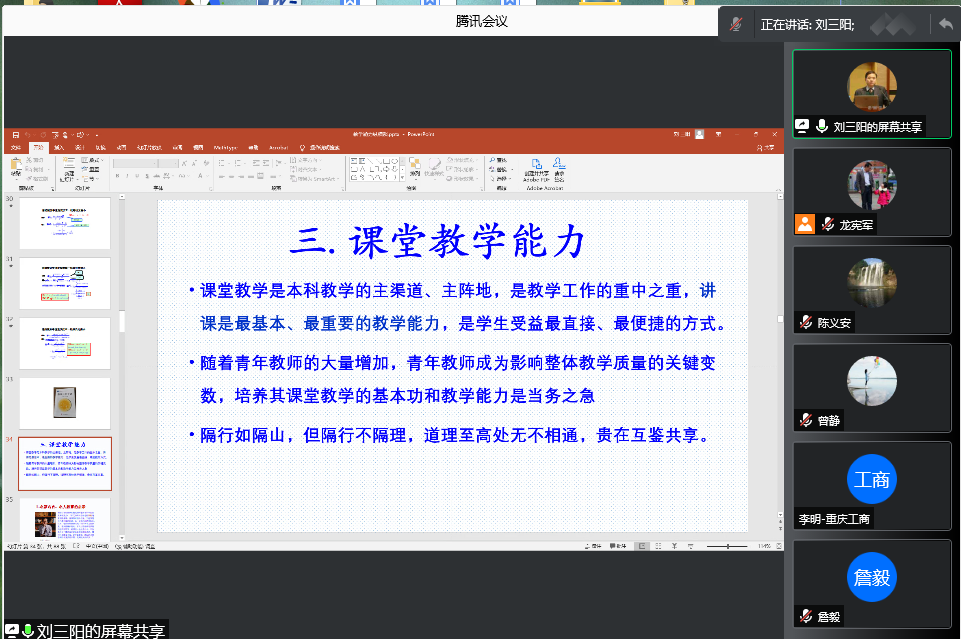Screen dimensions: 961x639
Task: Click the return arrow icon at top right
Action: (x=944, y=24)
